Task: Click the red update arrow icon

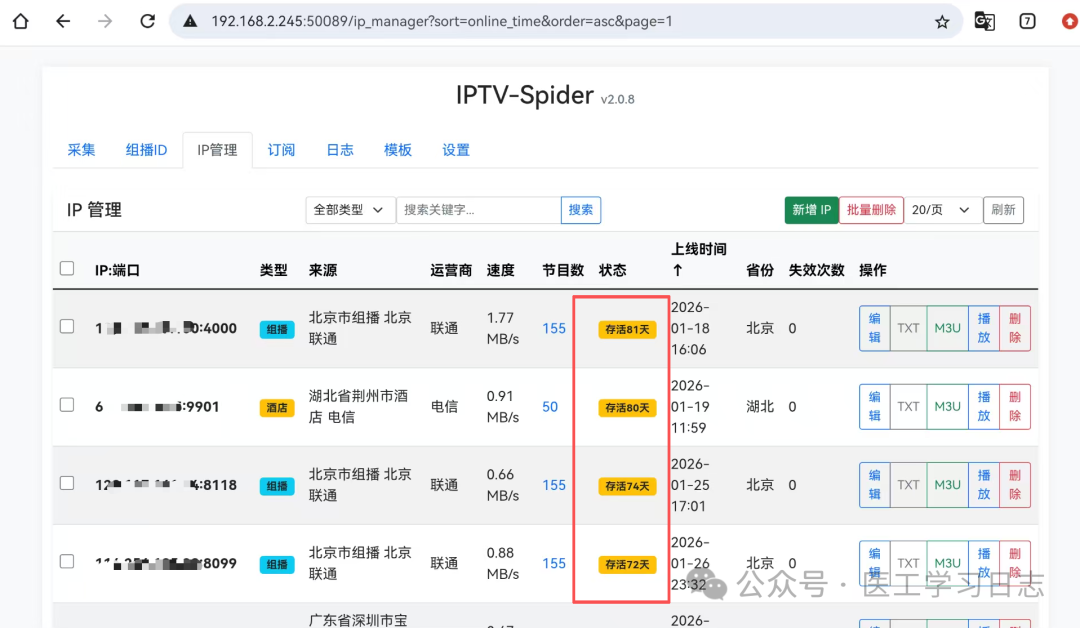Action: tap(1069, 21)
